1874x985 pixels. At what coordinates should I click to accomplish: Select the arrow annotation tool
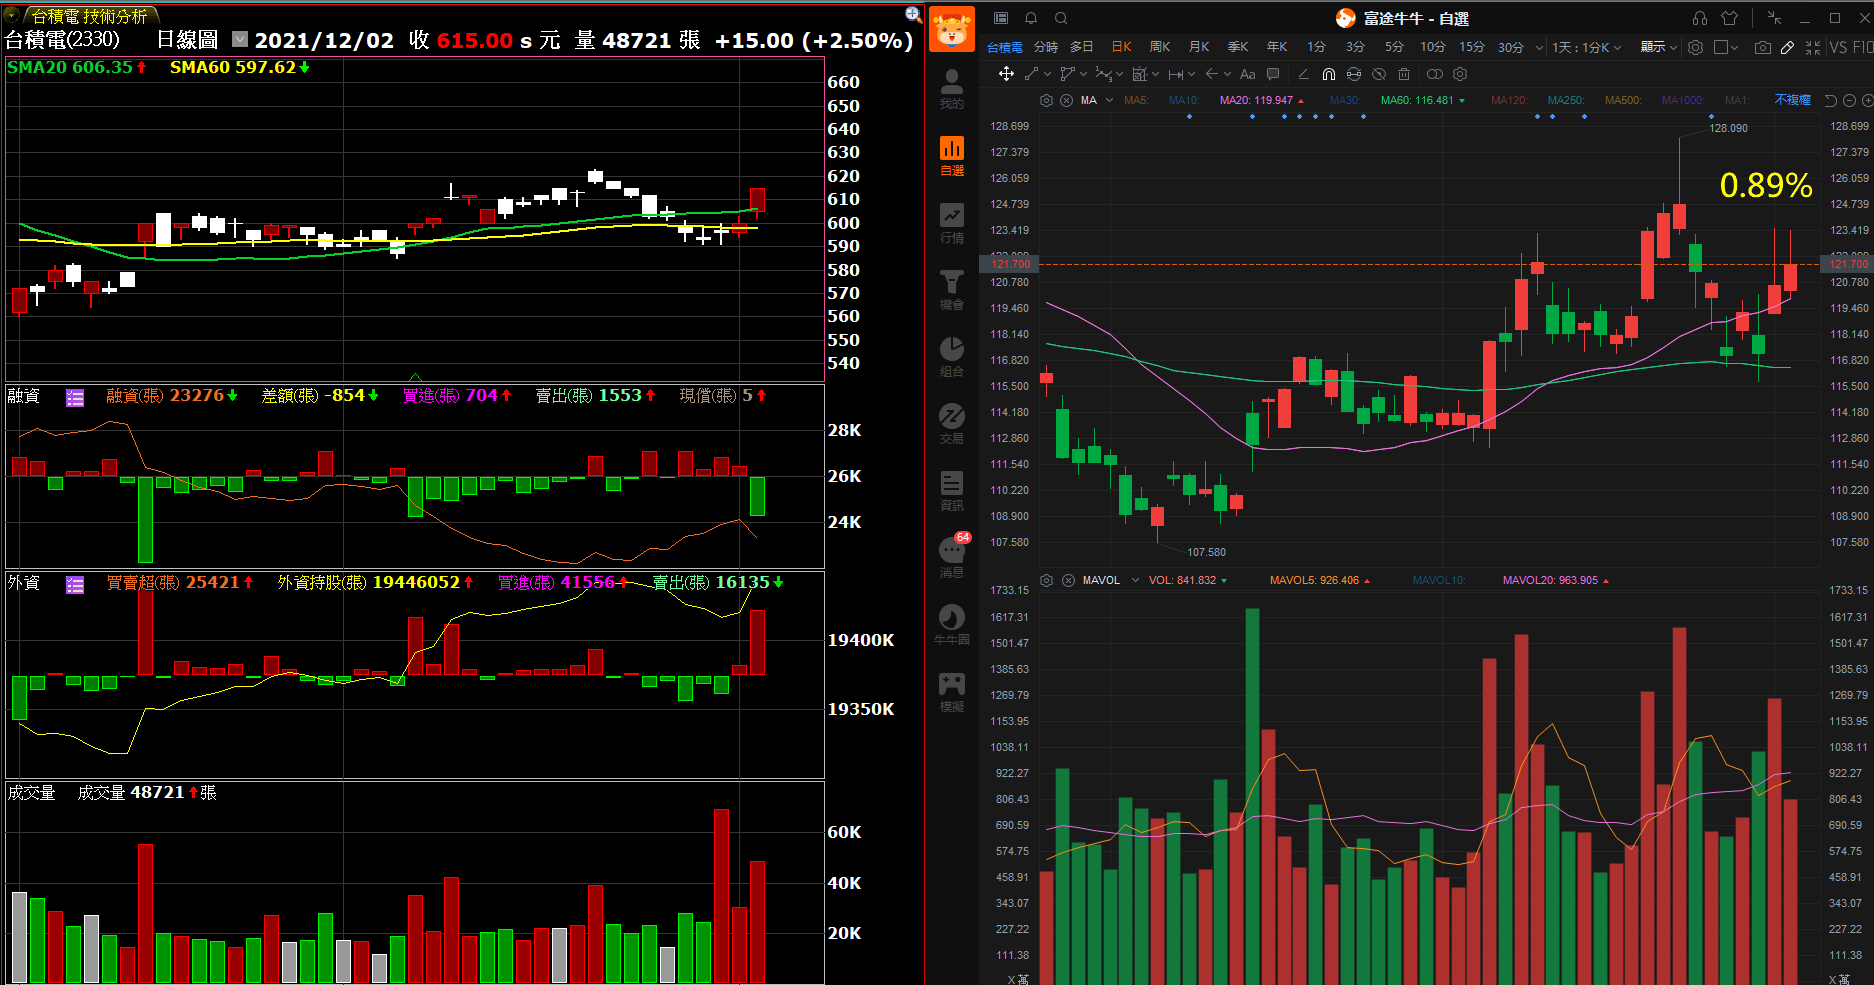click(x=1212, y=74)
